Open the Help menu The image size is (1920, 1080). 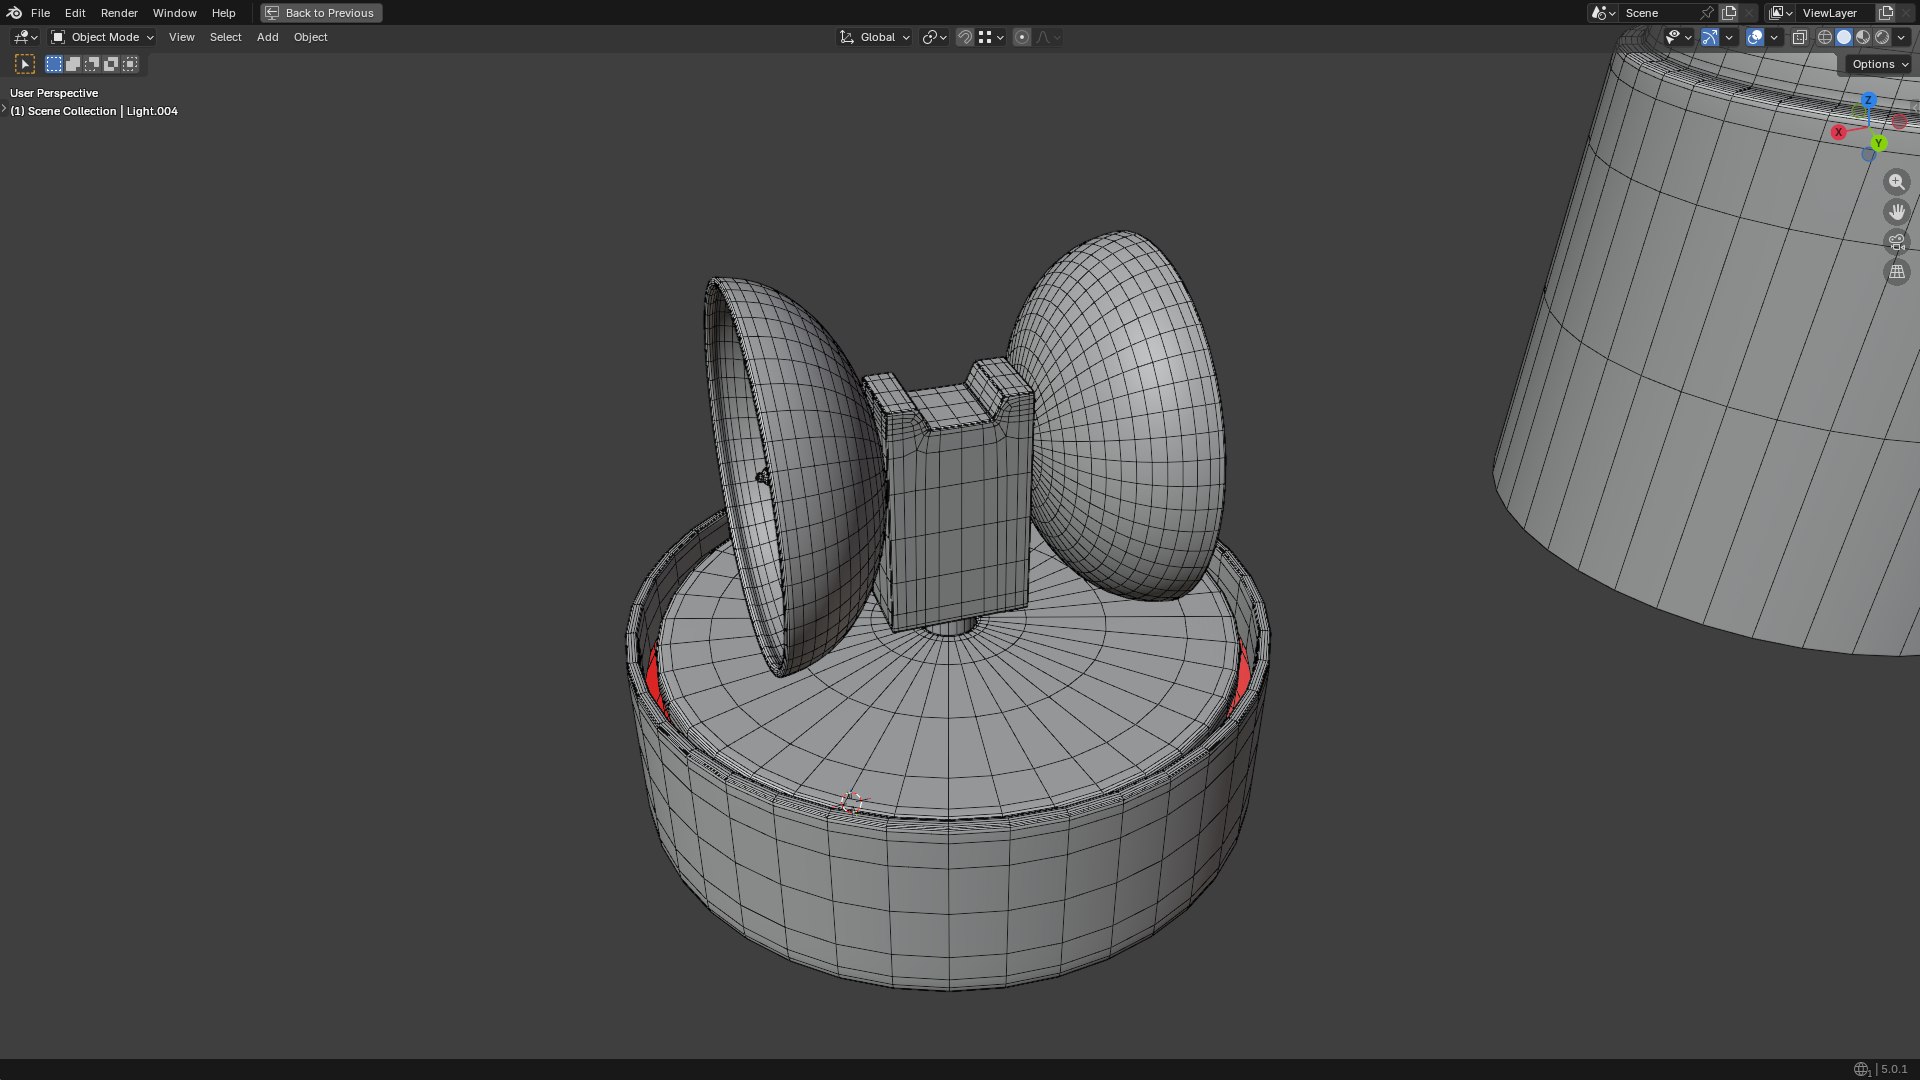tap(223, 13)
